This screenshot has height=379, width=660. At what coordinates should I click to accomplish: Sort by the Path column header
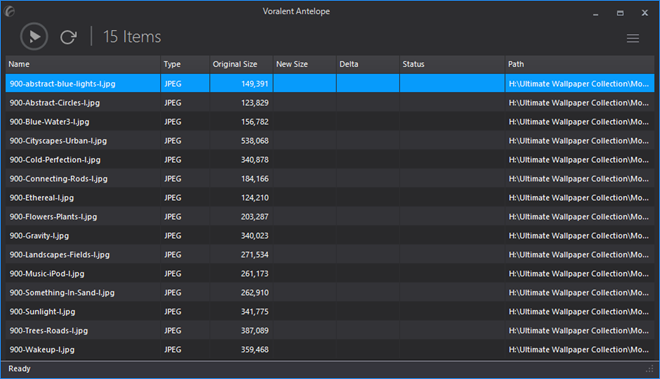pos(580,64)
